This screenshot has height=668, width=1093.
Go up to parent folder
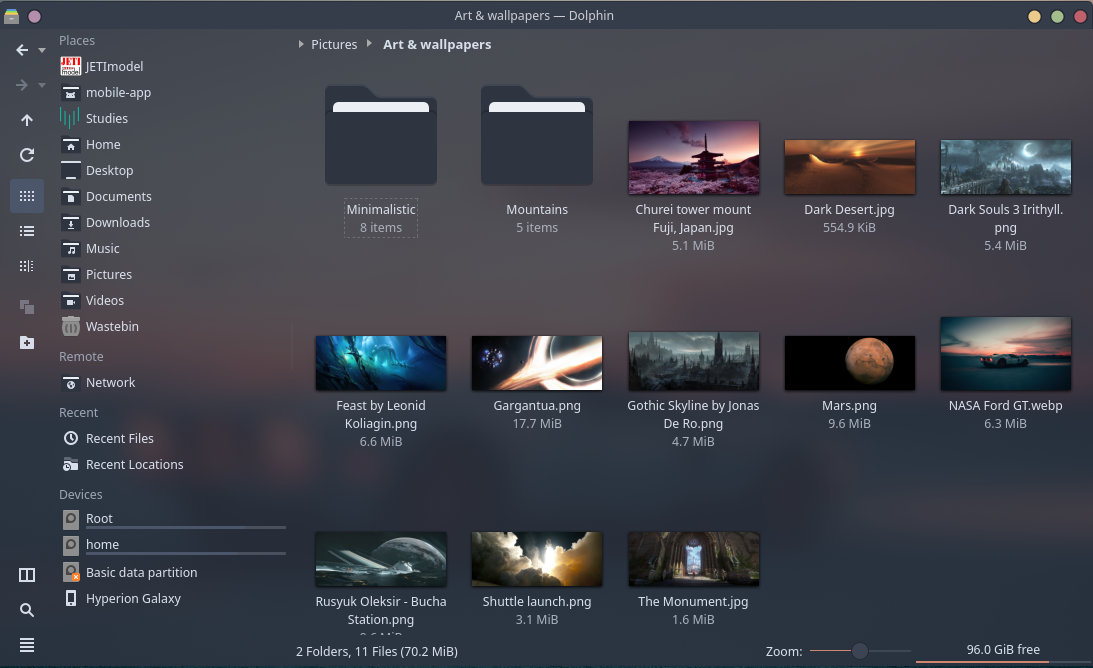pos(26,120)
